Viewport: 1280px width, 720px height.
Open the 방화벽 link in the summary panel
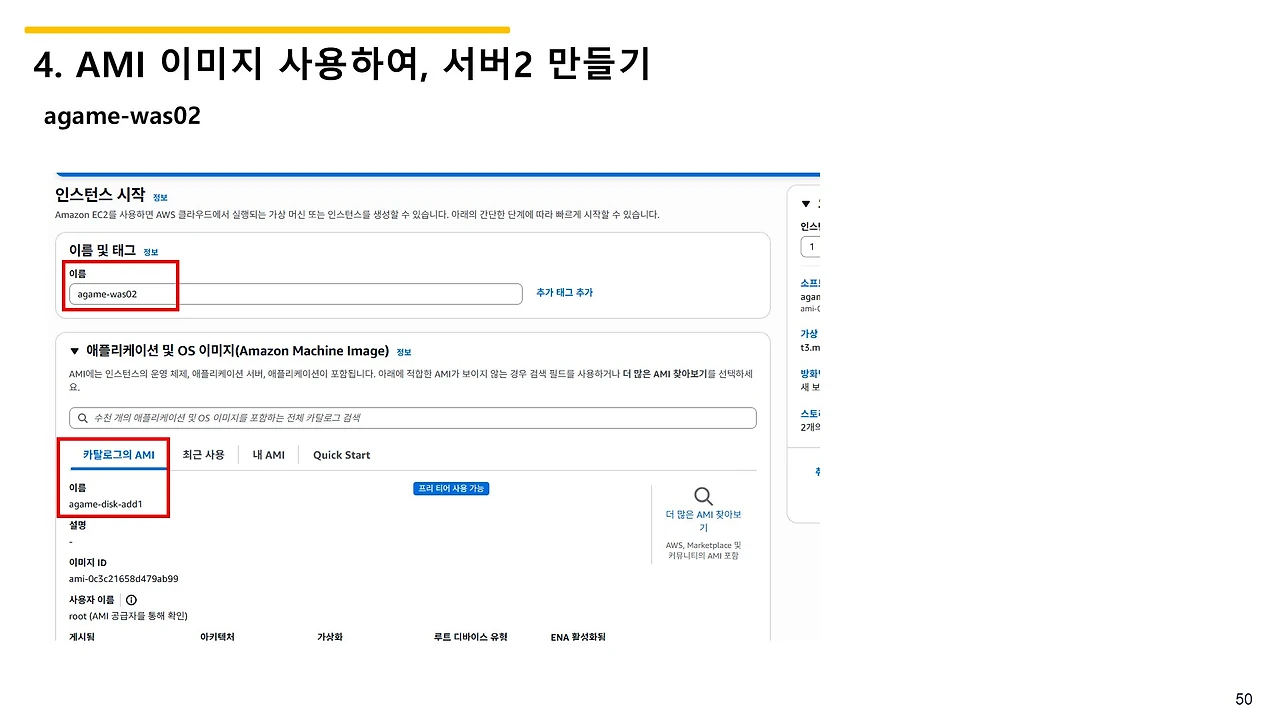(x=808, y=373)
